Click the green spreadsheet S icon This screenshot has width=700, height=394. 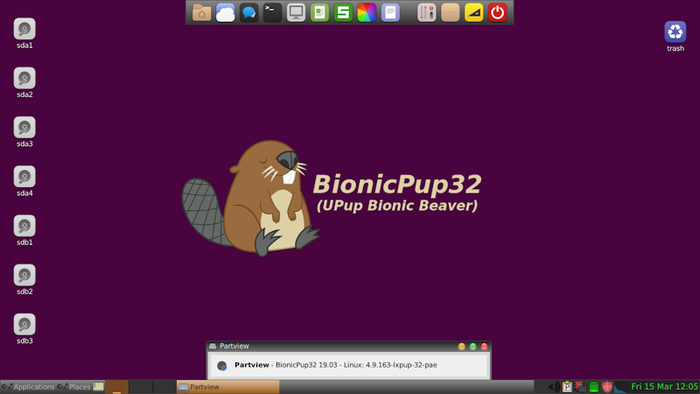click(x=343, y=12)
